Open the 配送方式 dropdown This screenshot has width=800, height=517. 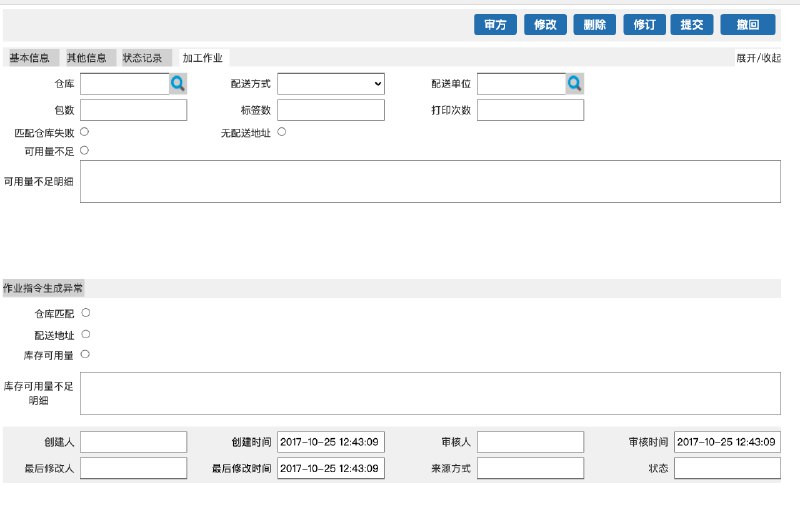click(331, 84)
